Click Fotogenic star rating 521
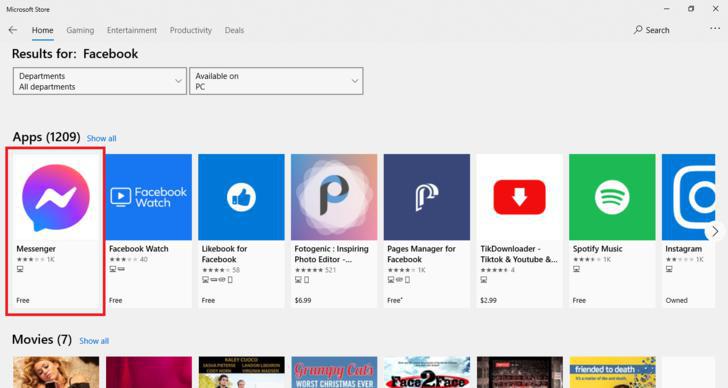The width and height of the screenshot is (728, 388). pyautogui.click(x=316, y=270)
